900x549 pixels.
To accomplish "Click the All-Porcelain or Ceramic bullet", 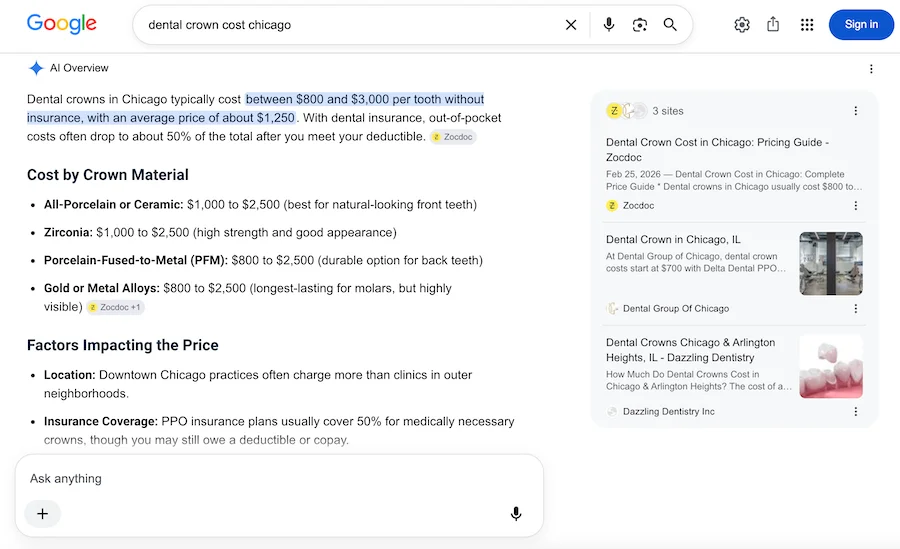I will click(260, 204).
